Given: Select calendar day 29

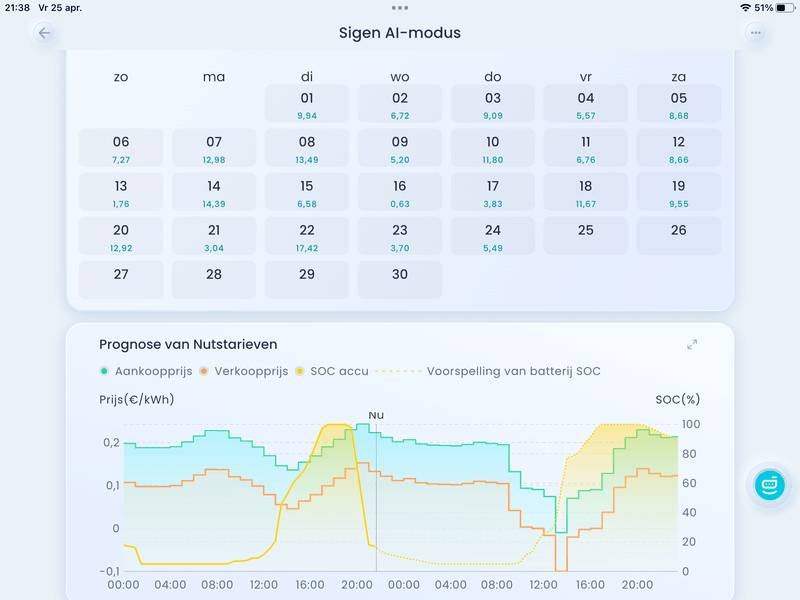Looking at the screenshot, I should pyautogui.click(x=307, y=280).
